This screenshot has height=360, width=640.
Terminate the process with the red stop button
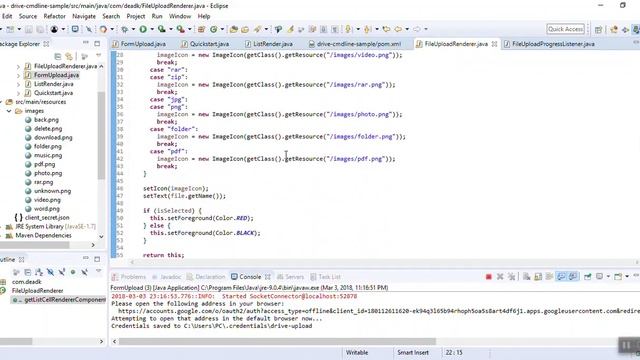[489, 277]
